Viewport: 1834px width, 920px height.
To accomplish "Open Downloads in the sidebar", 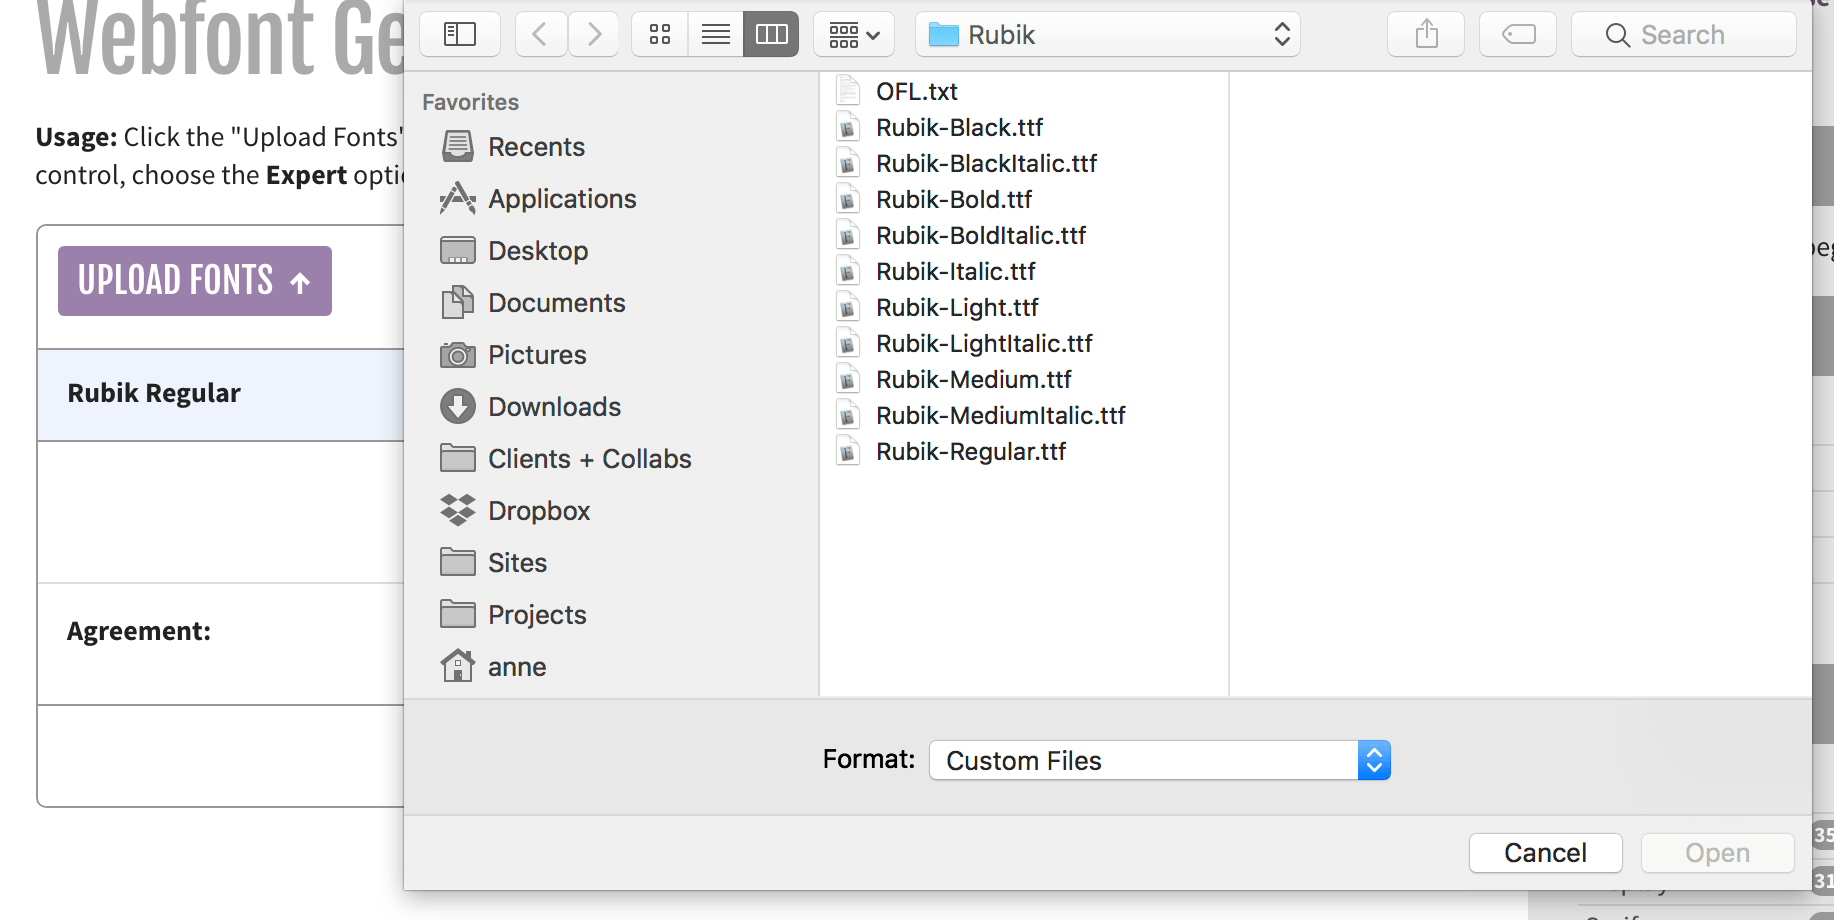I will pyautogui.click(x=531, y=407).
